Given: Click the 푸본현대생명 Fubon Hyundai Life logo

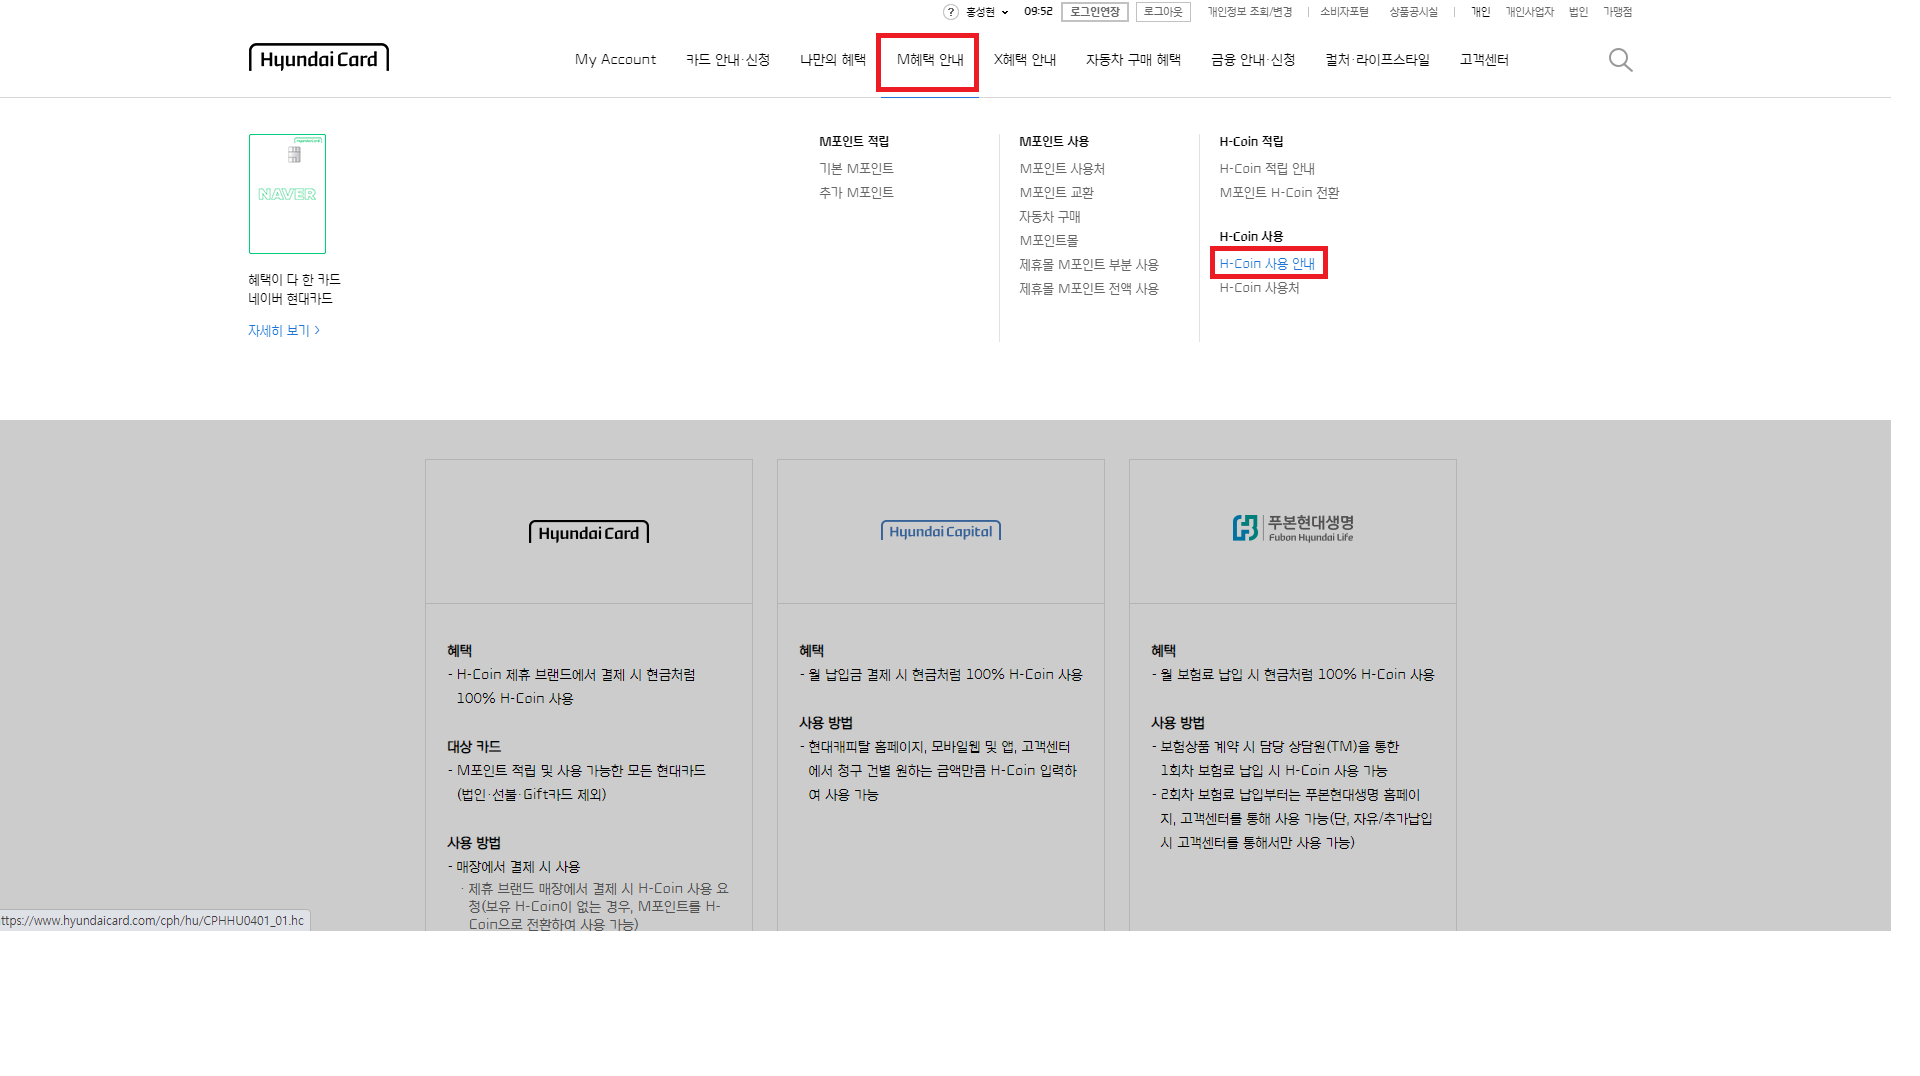Looking at the screenshot, I should click(1293, 528).
